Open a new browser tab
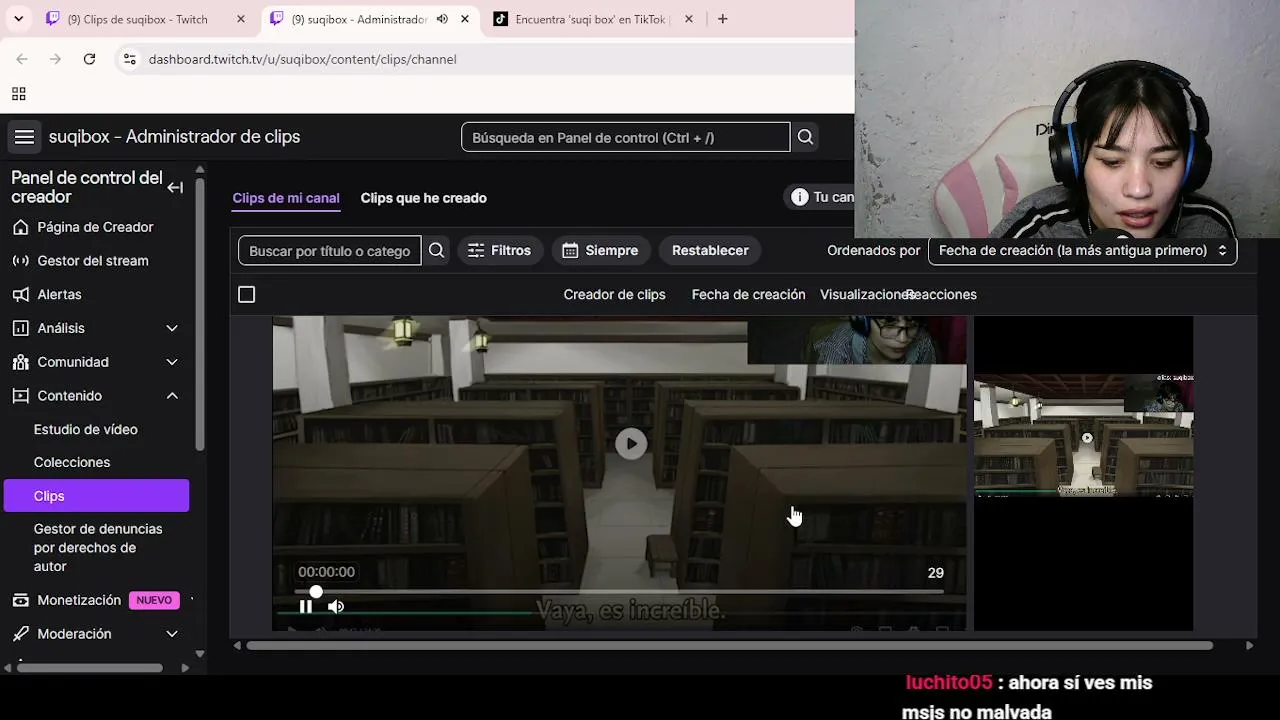Viewport: 1280px width, 720px height. click(x=722, y=19)
